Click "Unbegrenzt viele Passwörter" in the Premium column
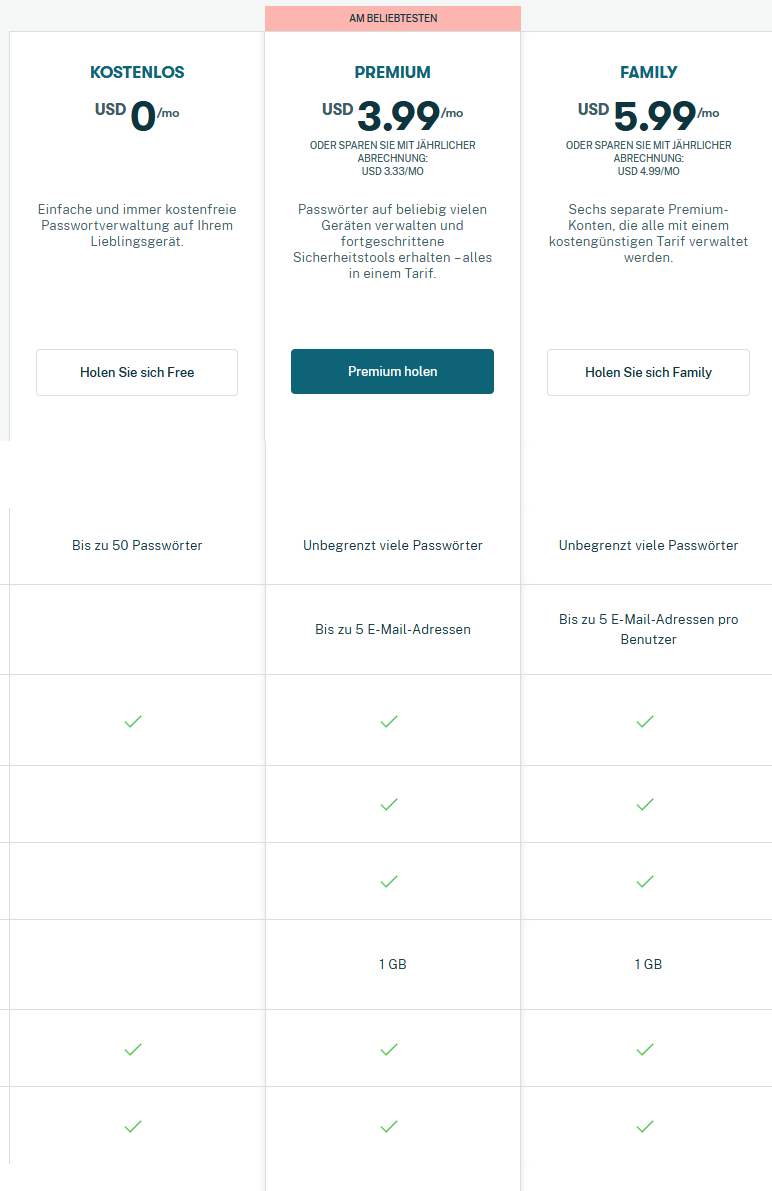This screenshot has width=772, height=1191. (x=393, y=545)
